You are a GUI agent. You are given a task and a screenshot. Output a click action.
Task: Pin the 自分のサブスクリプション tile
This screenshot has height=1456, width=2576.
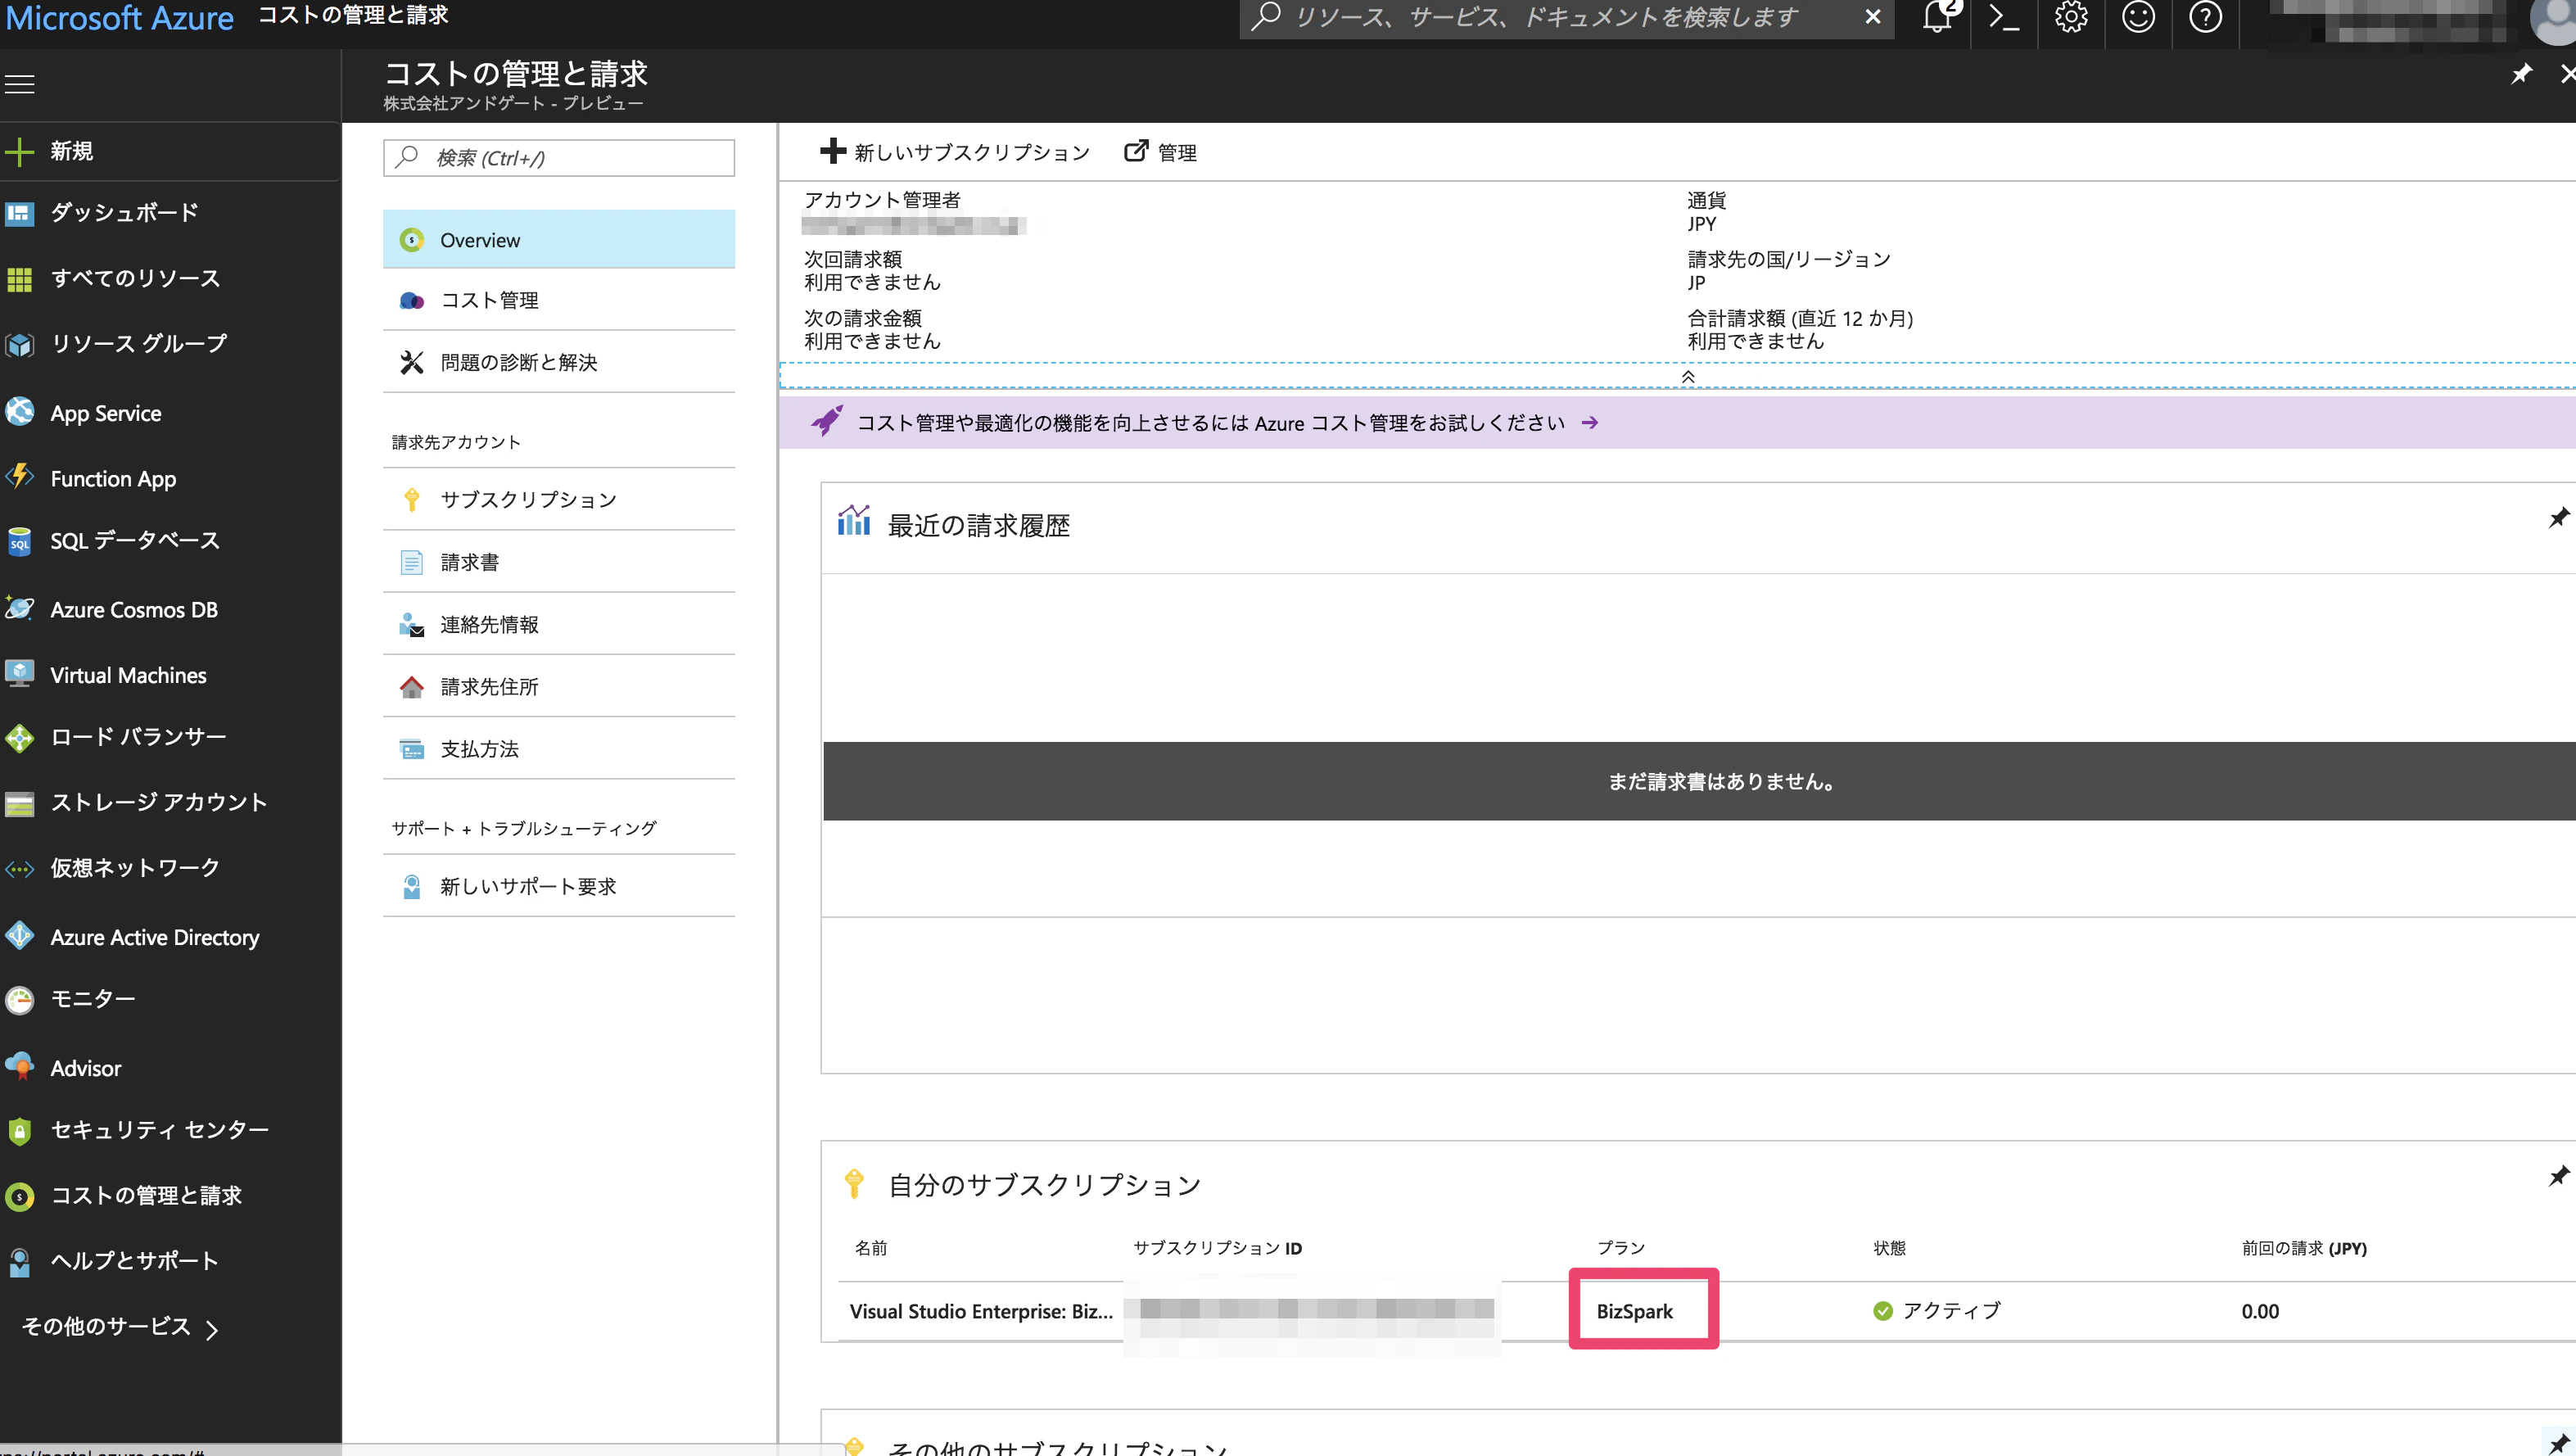2558,1176
